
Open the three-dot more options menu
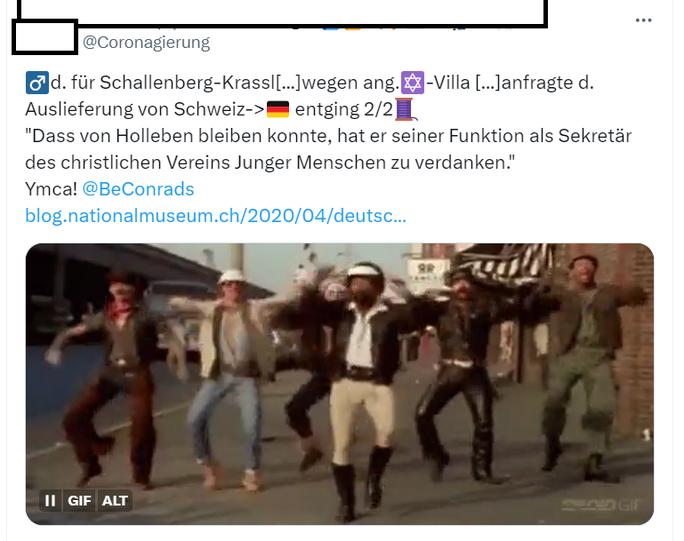(x=643, y=20)
